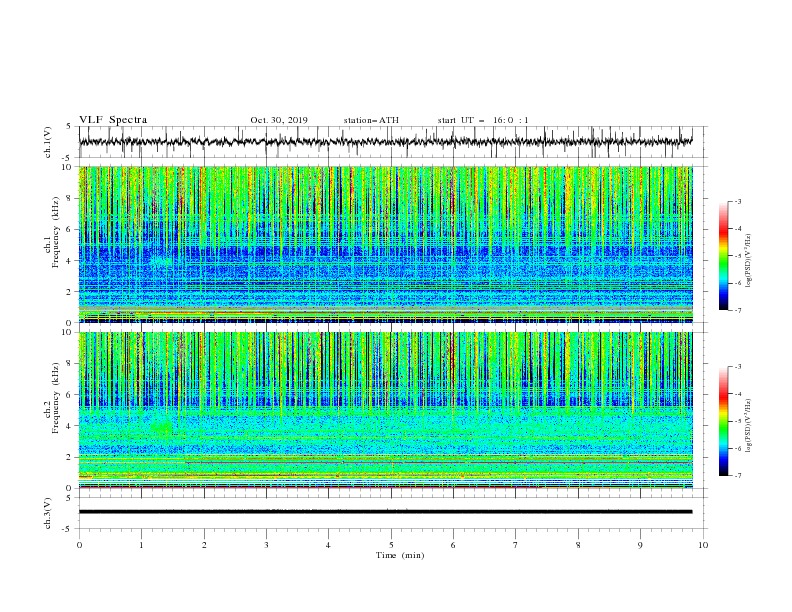
Task: Click the "-5" label on ch.2 colorbar
Action: (737, 421)
